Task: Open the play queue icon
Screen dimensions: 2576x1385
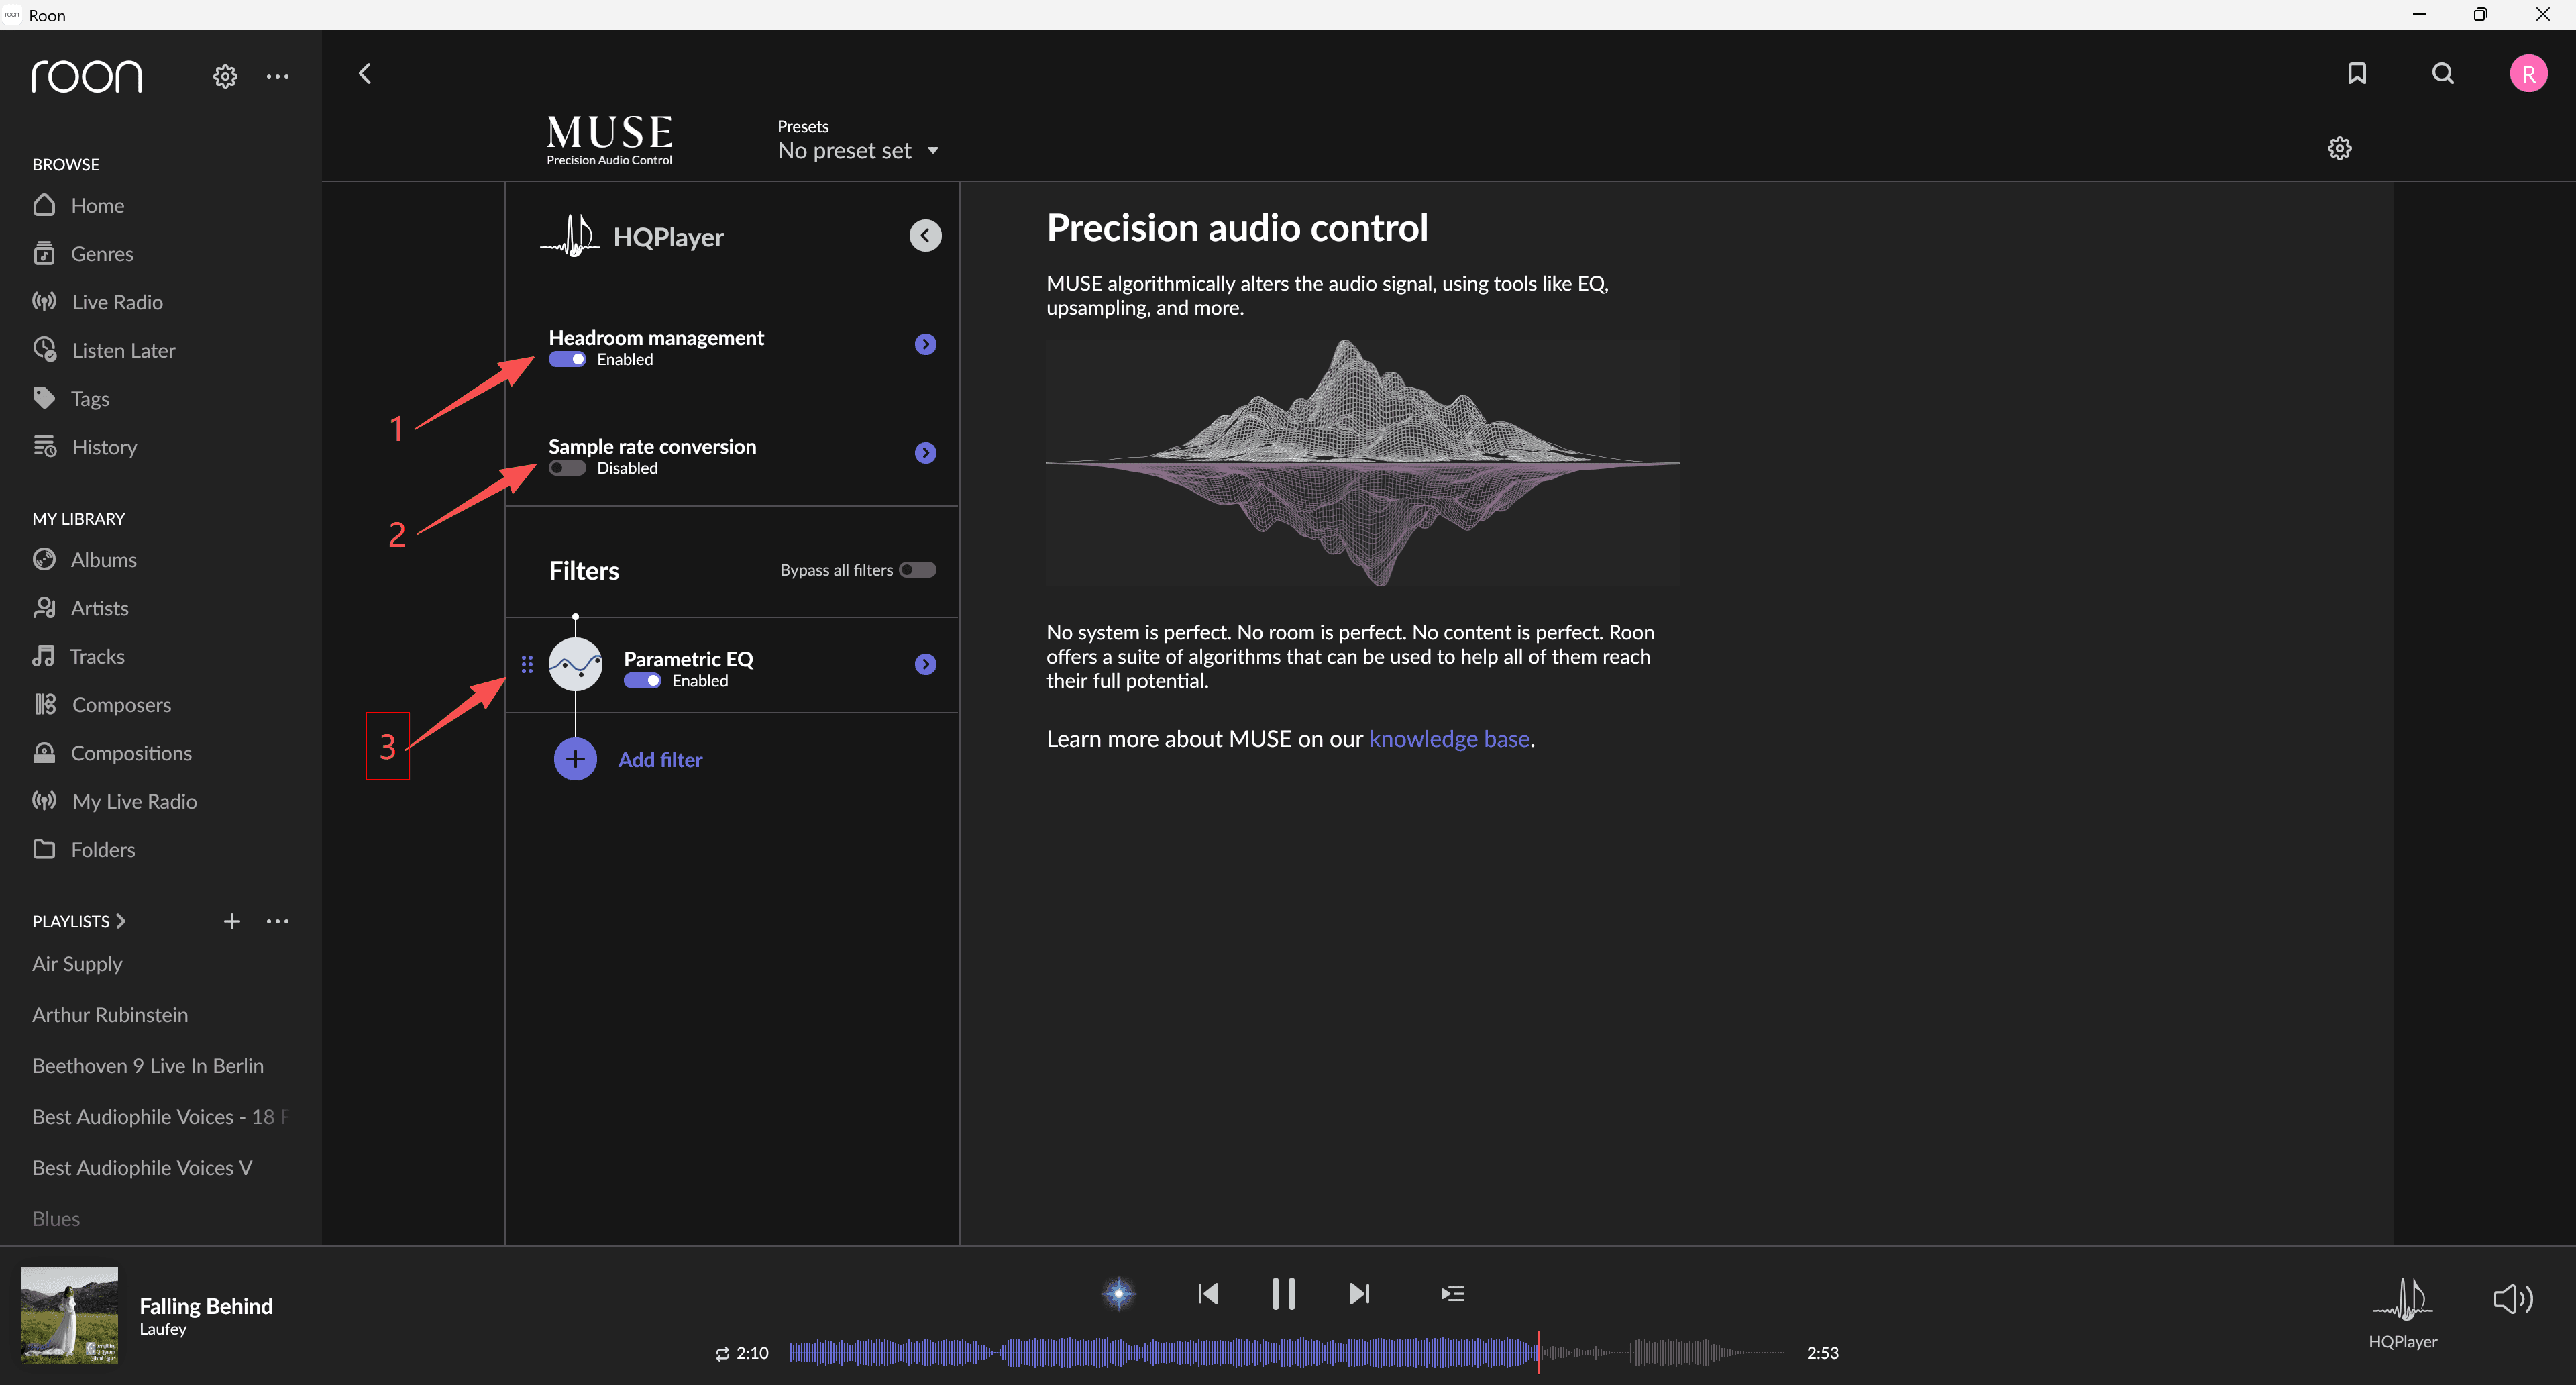Action: tap(1453, 1294)
